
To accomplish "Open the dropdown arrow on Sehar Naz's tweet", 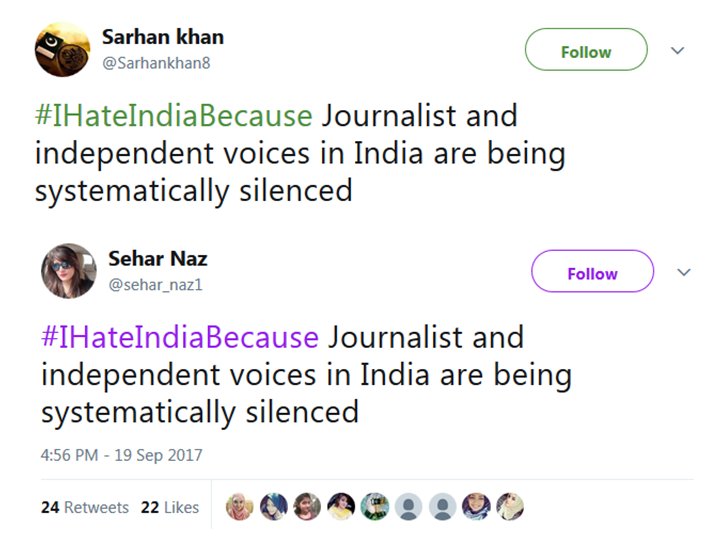I will 684,272.
